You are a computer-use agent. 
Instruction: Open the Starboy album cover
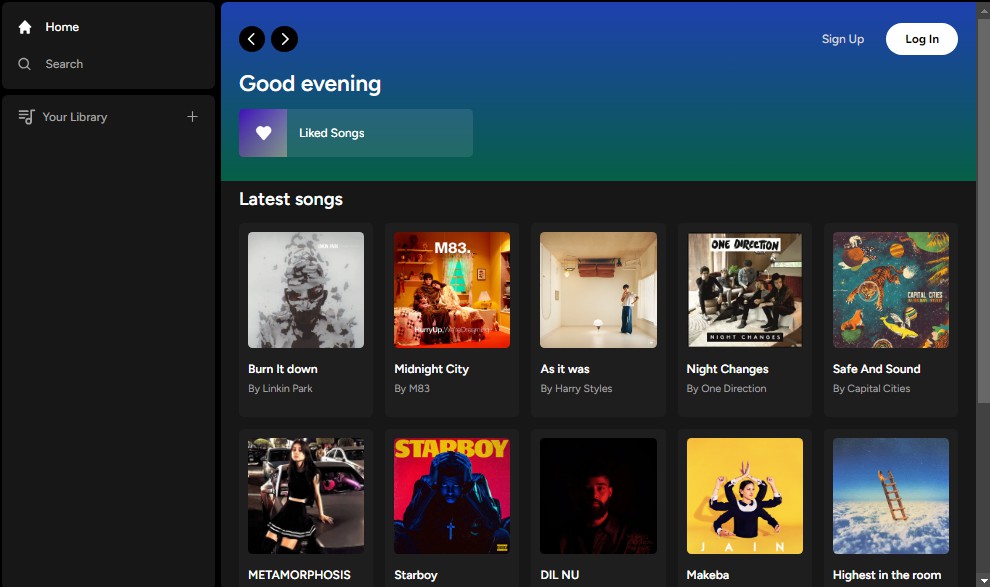452,496
